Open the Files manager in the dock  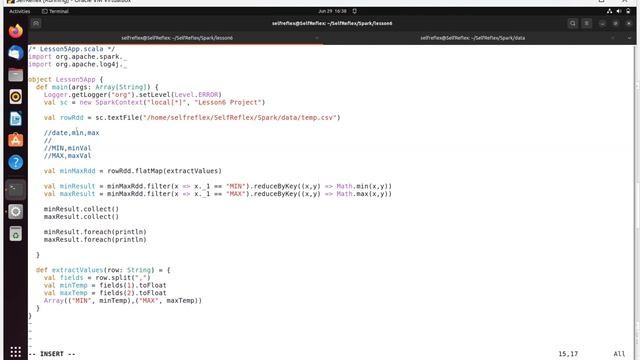pos(16,75)
